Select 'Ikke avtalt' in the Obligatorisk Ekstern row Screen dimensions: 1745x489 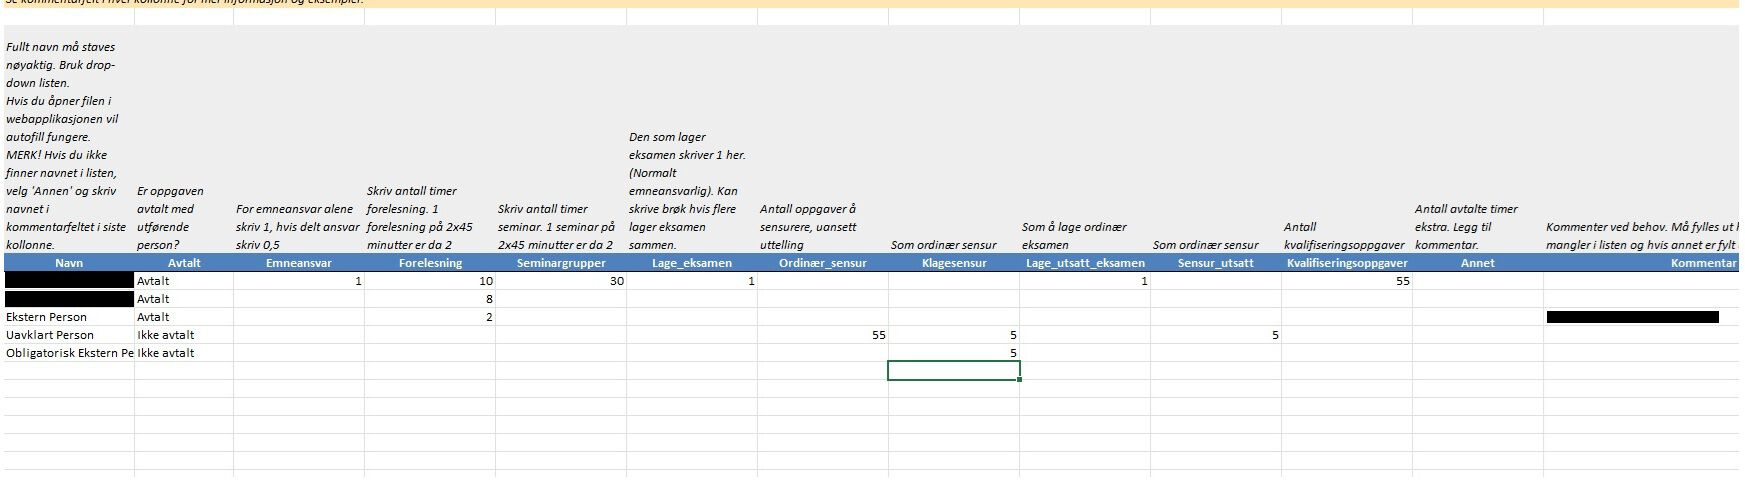(184, 353)
